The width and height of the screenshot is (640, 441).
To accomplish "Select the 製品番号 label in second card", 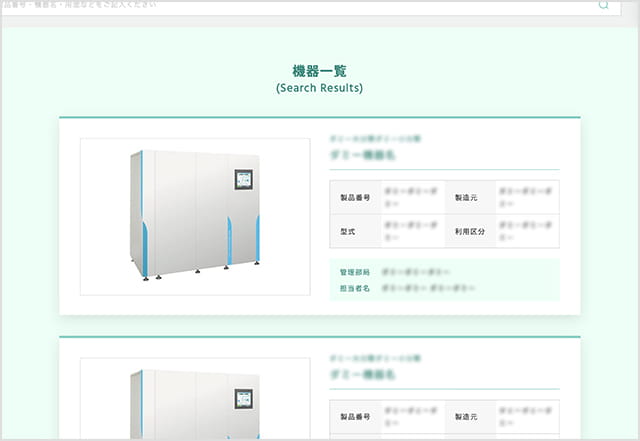I will 355,415.
